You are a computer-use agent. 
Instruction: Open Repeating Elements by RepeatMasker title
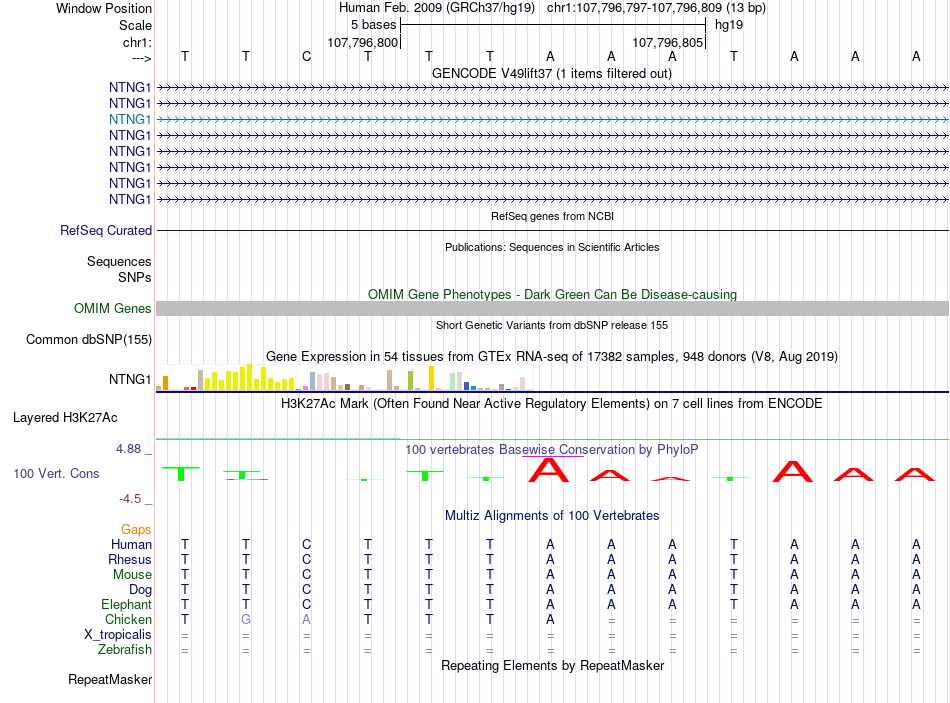552,665
